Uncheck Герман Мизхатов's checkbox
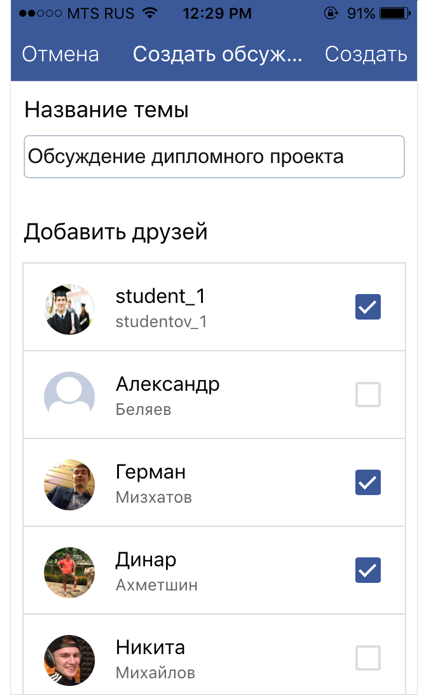This screenshot has width=428, height=695. 368,482
